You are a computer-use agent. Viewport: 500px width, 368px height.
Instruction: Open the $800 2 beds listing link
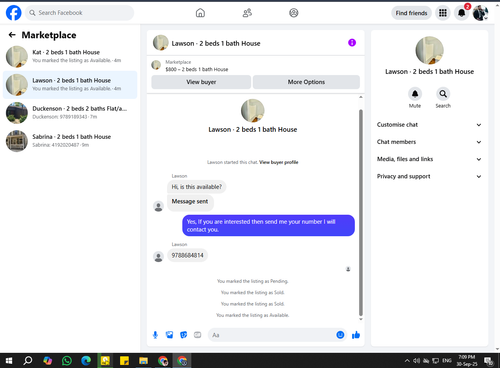(x=197, y=69)
